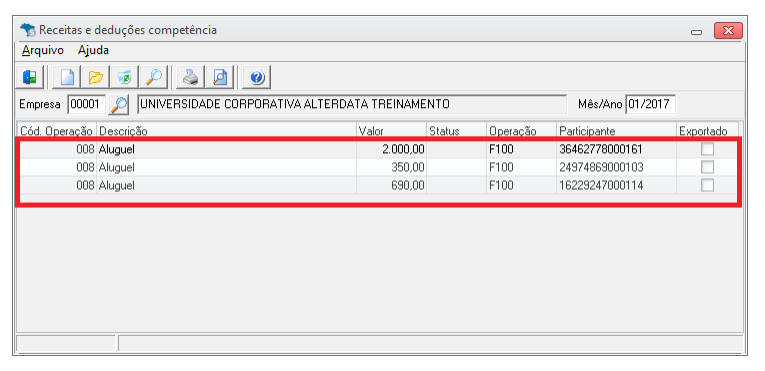Click the Mês/Ano field 01/2017
The height and width of the screenshot is (371, 765).
pyautogui.click(x=650, y=104)
